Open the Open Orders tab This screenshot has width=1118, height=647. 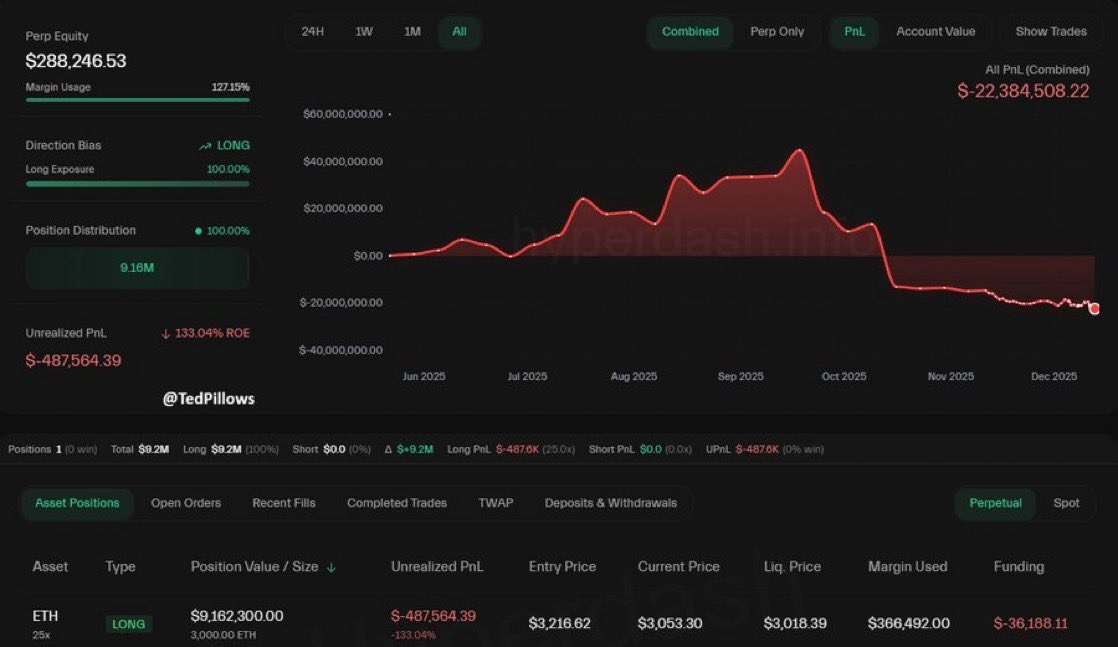(185, 503)
